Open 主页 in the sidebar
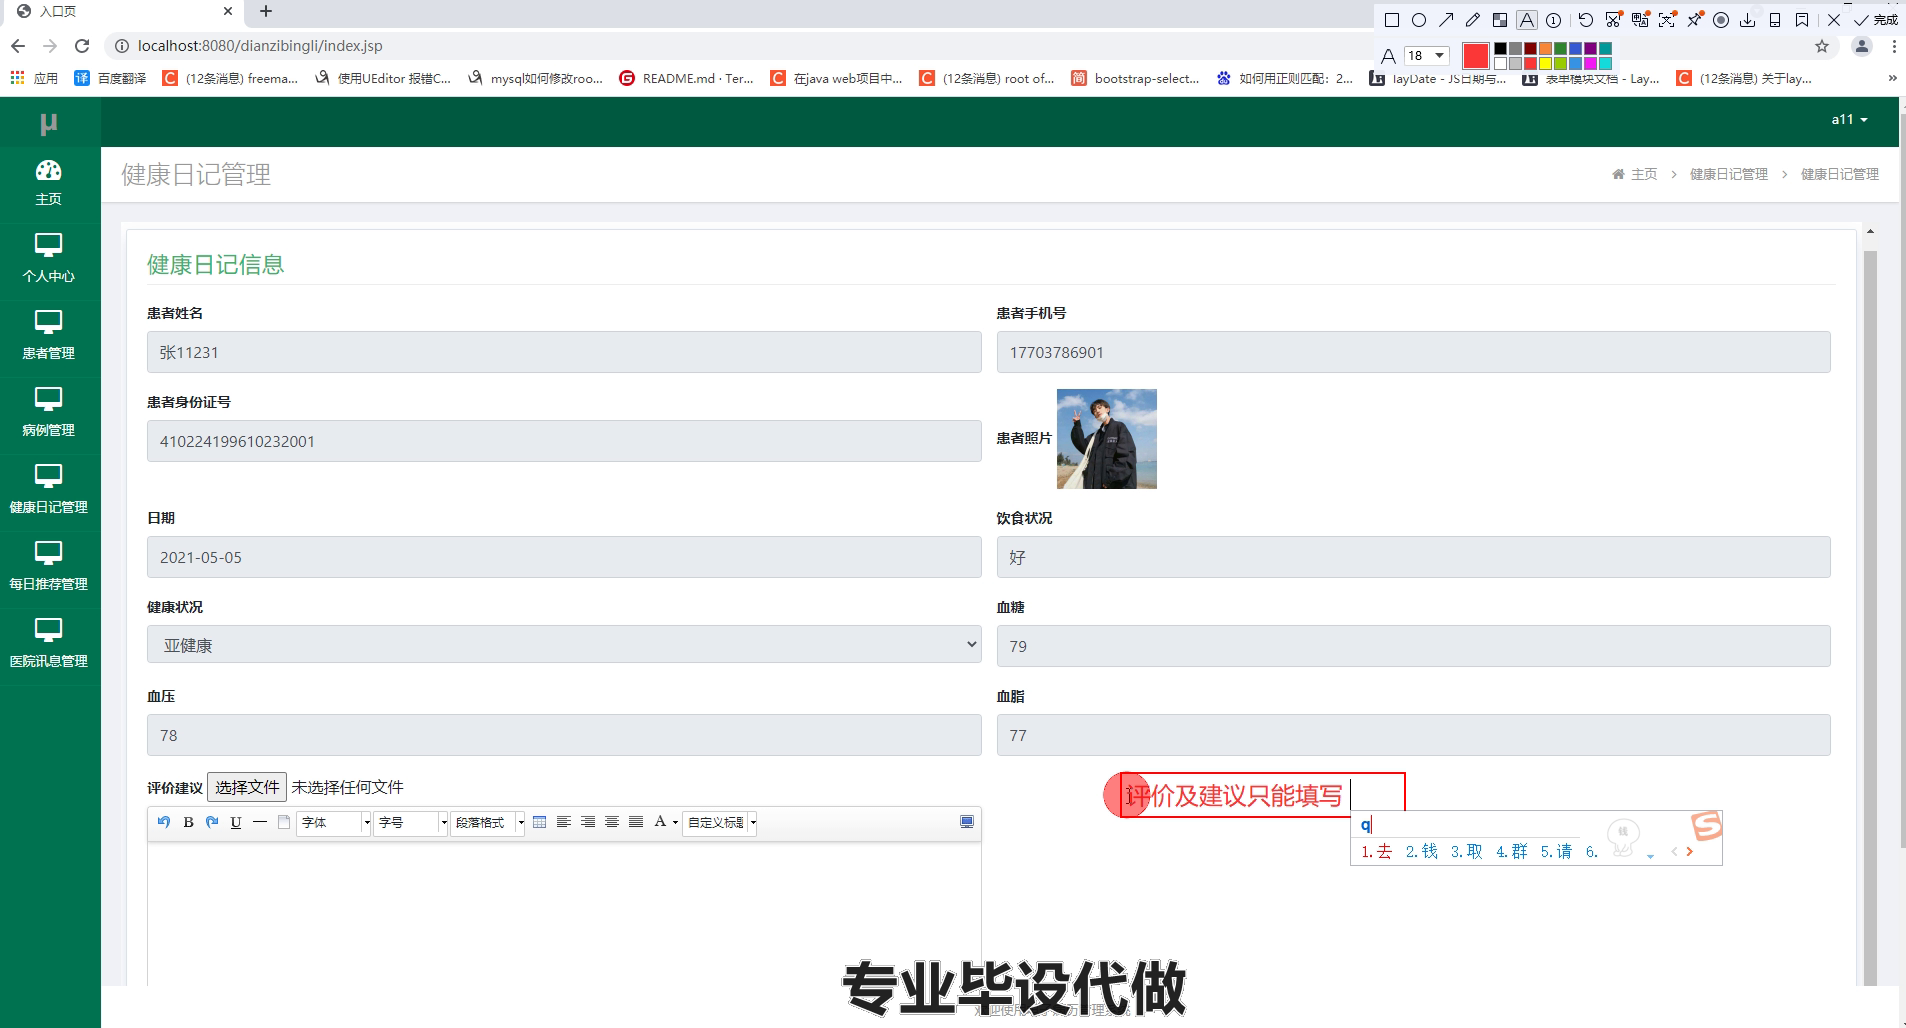This screenshot has width=1906, height=1028. [x=48, y=183]
